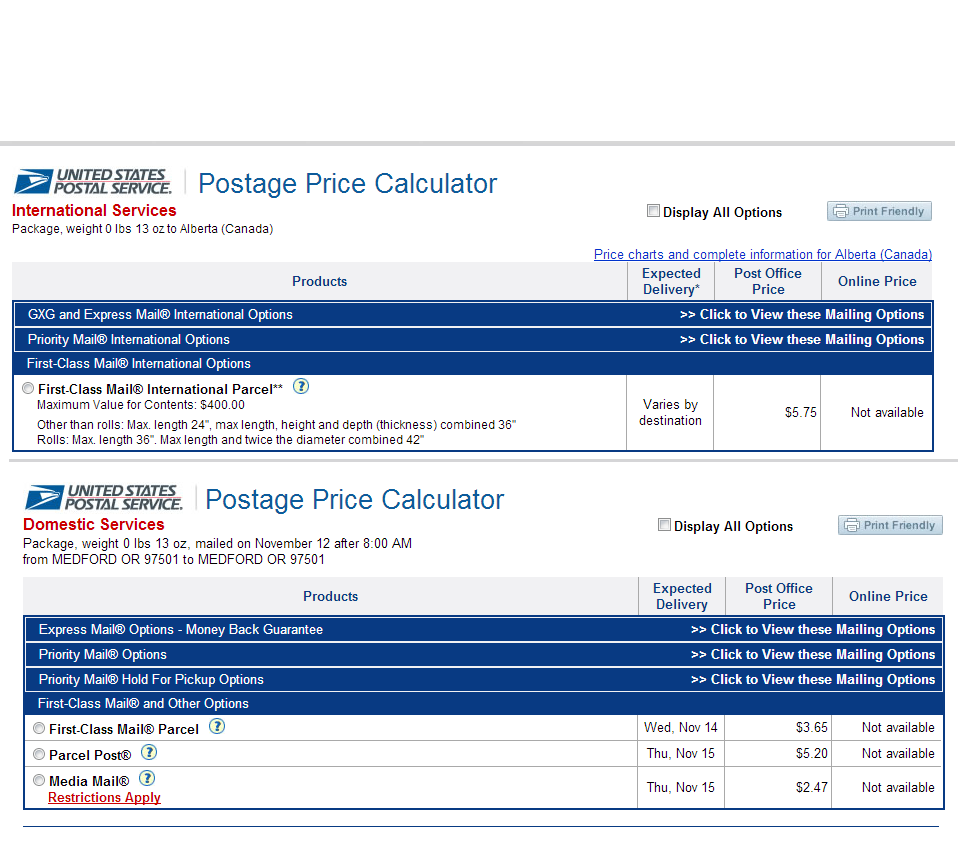Click Thu, Nov 15 delivery for Media Mail
Viewport: 958px width, 866px height.
click(681, 787)
